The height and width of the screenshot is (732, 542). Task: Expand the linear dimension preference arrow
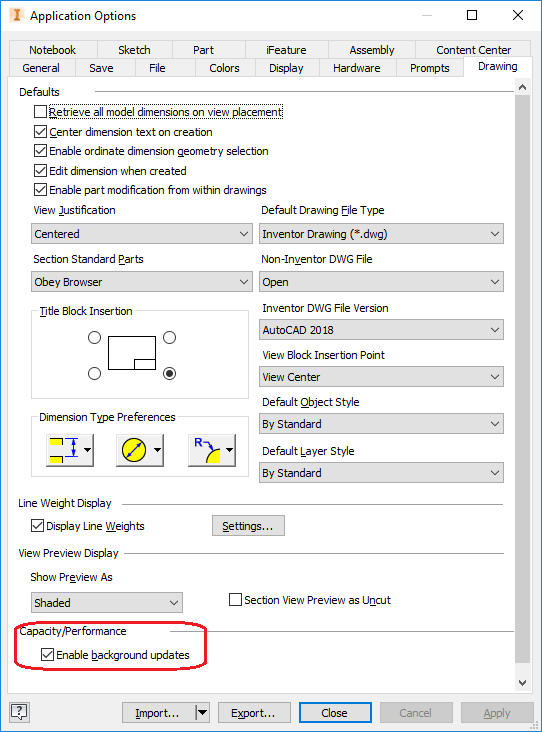[87, 450]
